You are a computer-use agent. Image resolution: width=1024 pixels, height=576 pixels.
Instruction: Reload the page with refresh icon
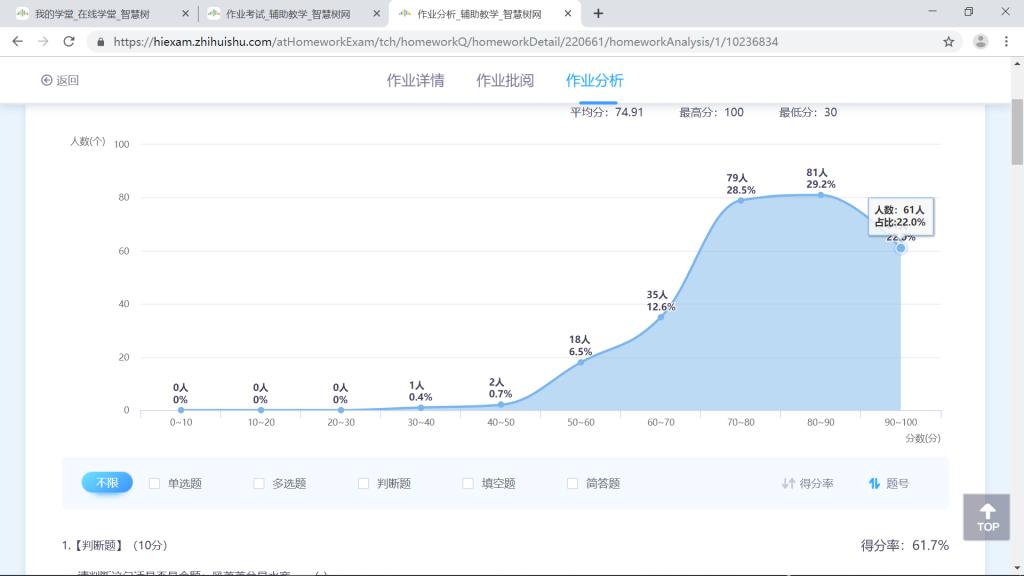(x=69, y=42)
